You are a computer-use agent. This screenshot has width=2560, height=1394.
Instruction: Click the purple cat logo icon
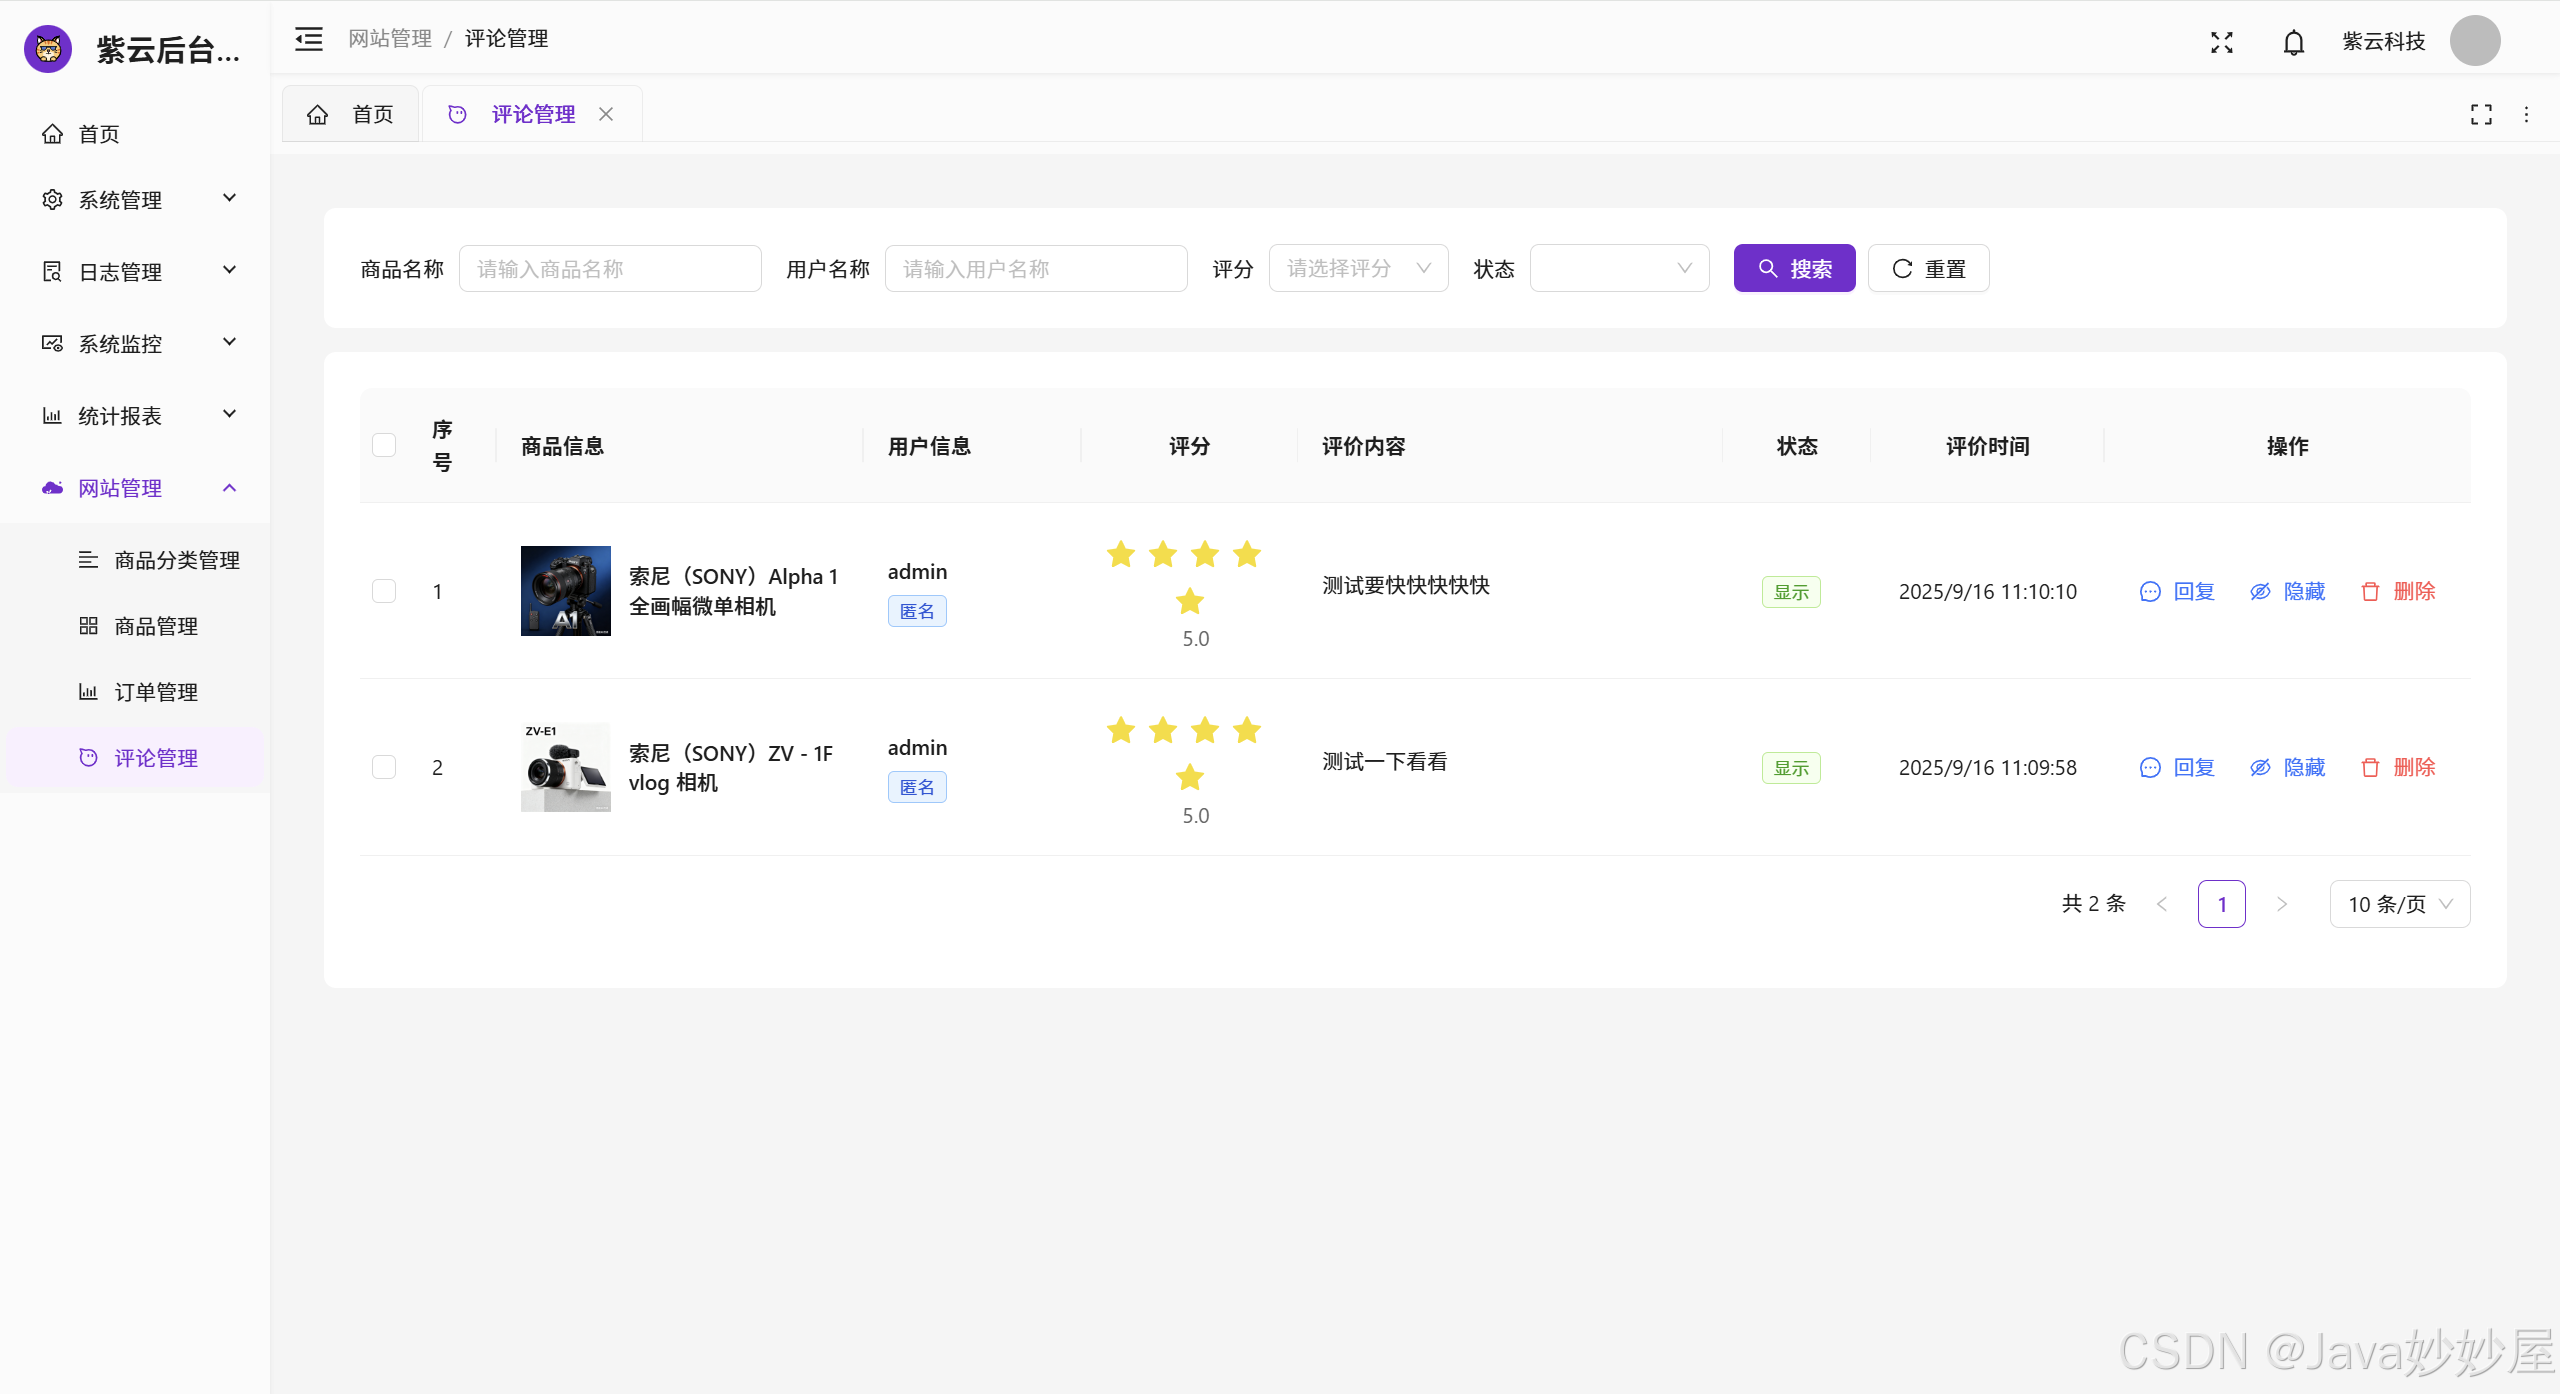pos(48,48)
